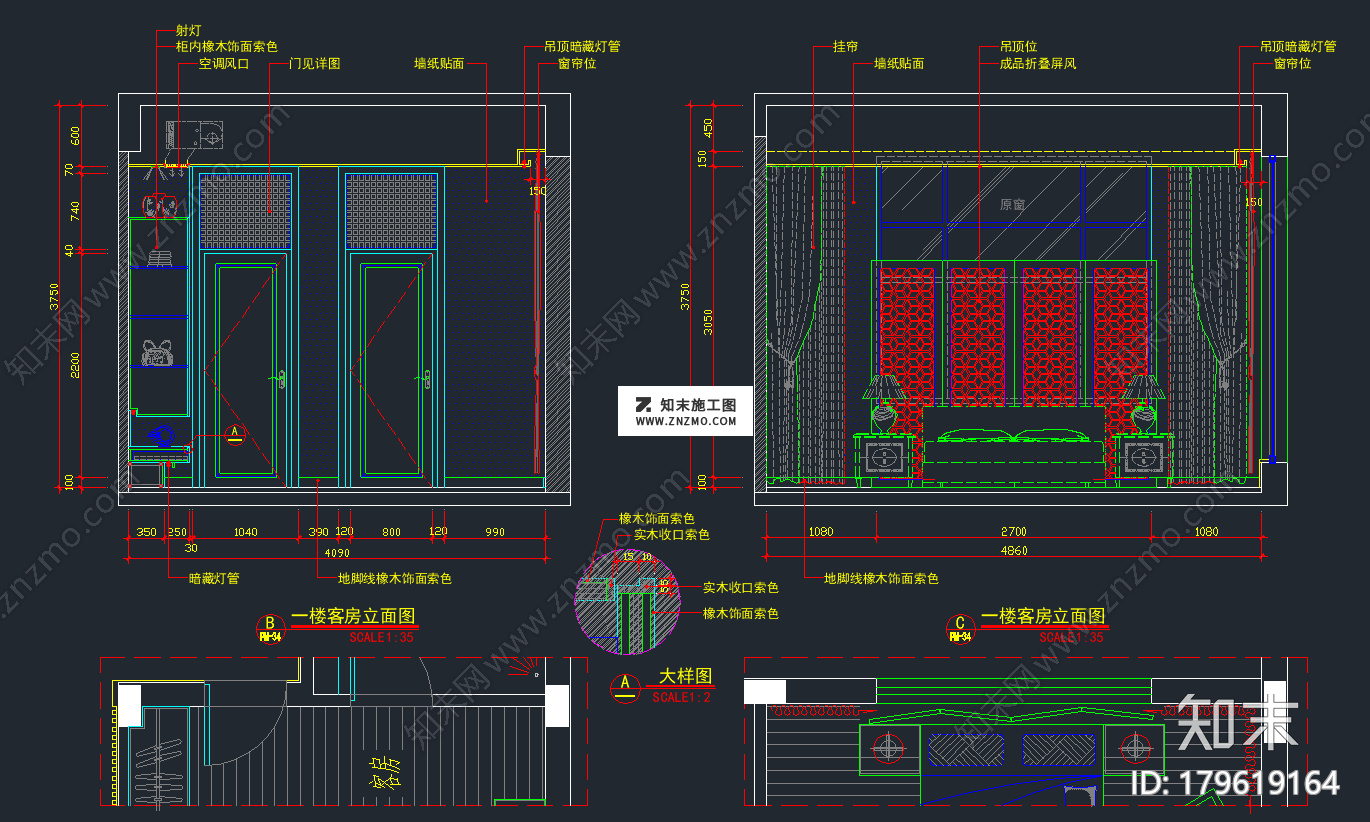Select the right '1080' dimension in elevation C
Viewport: 1370px width, 822px height.
tap(1205, 533)
